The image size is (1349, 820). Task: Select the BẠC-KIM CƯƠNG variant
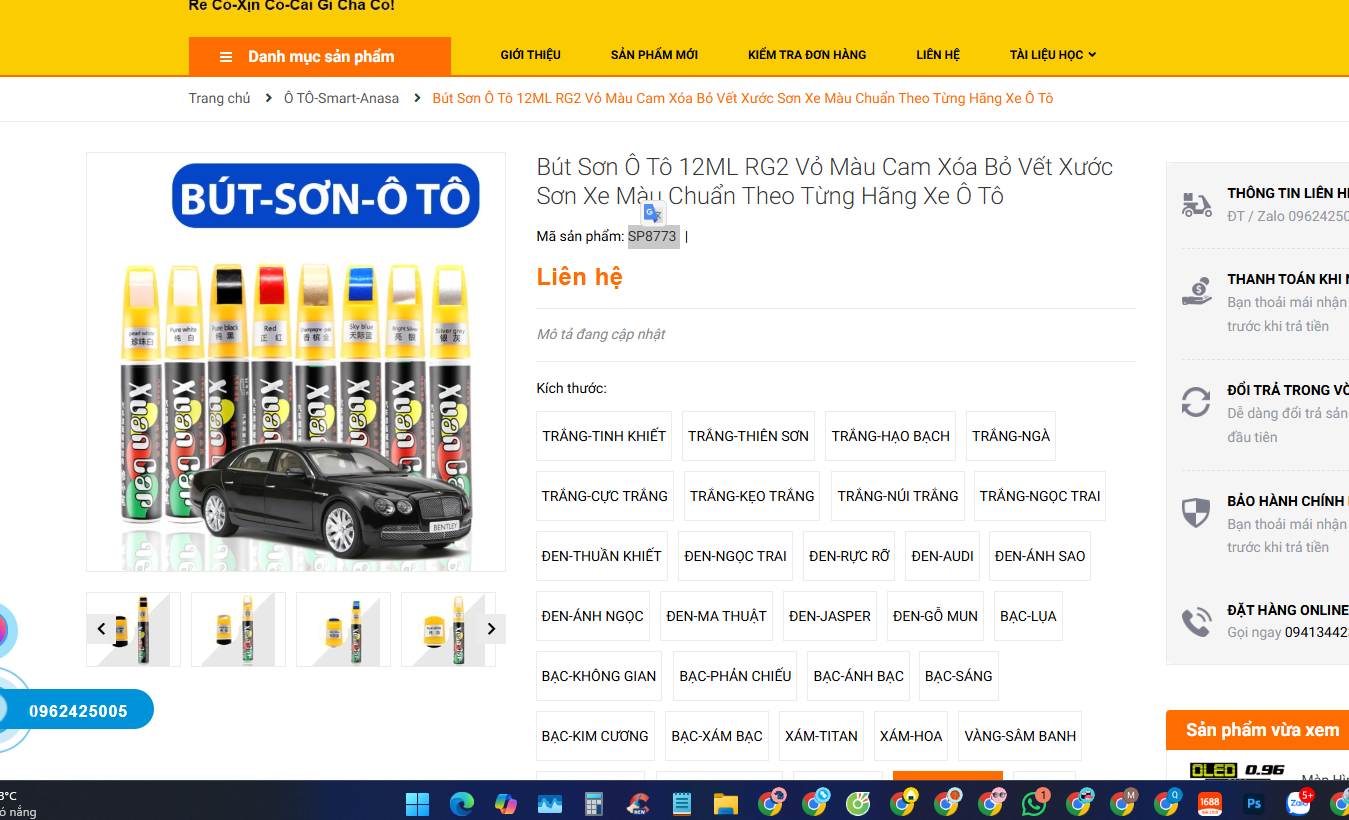pos(595,736)
